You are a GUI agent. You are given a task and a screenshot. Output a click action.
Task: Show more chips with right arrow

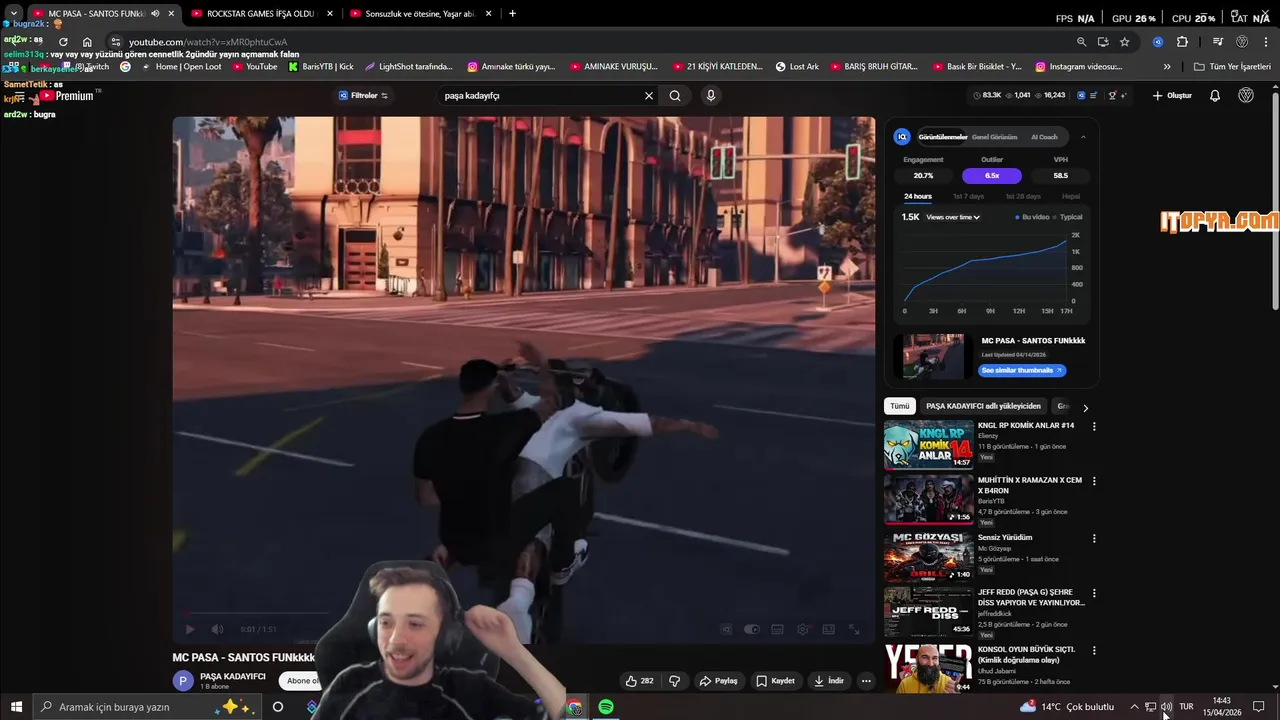coord(1085,407)
